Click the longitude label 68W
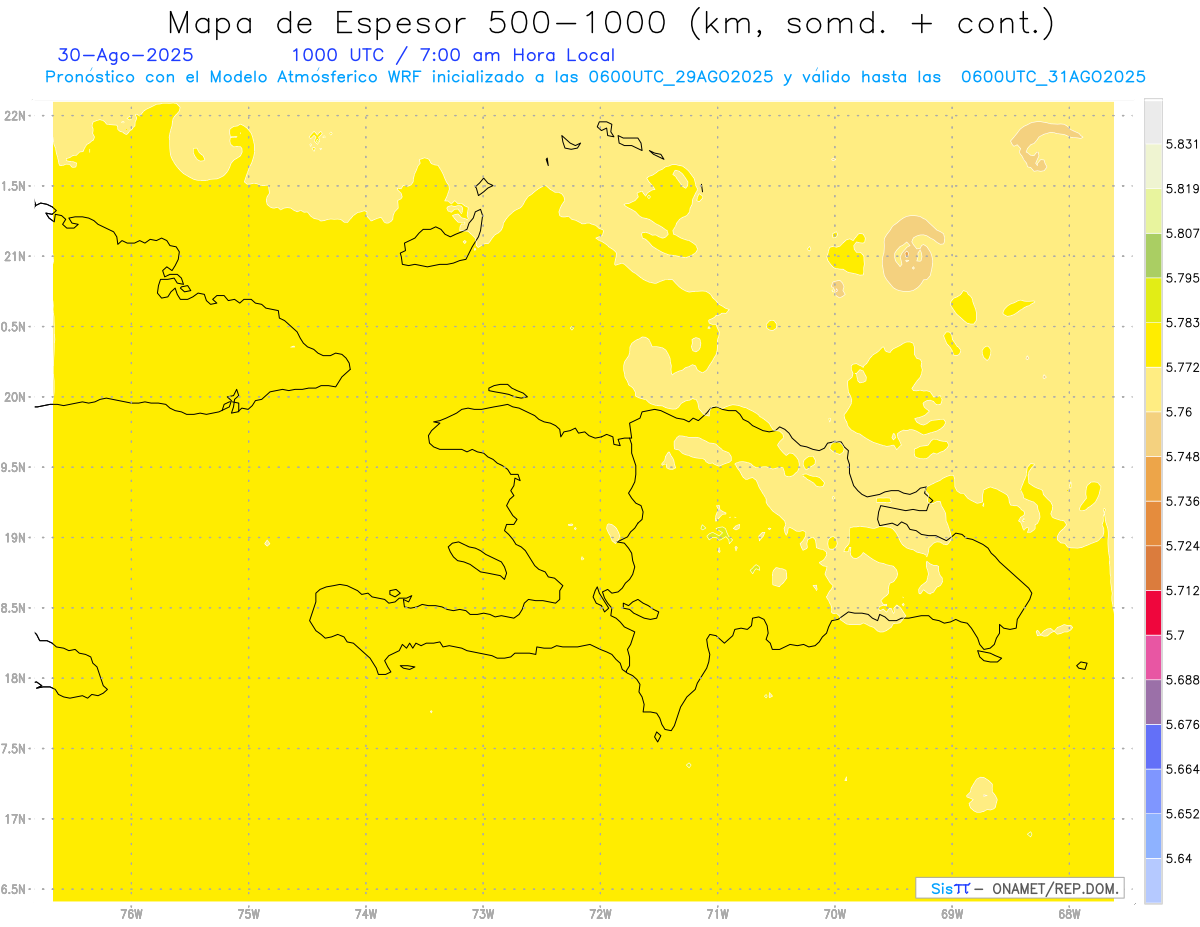1200x927 pixels. 1069,913
